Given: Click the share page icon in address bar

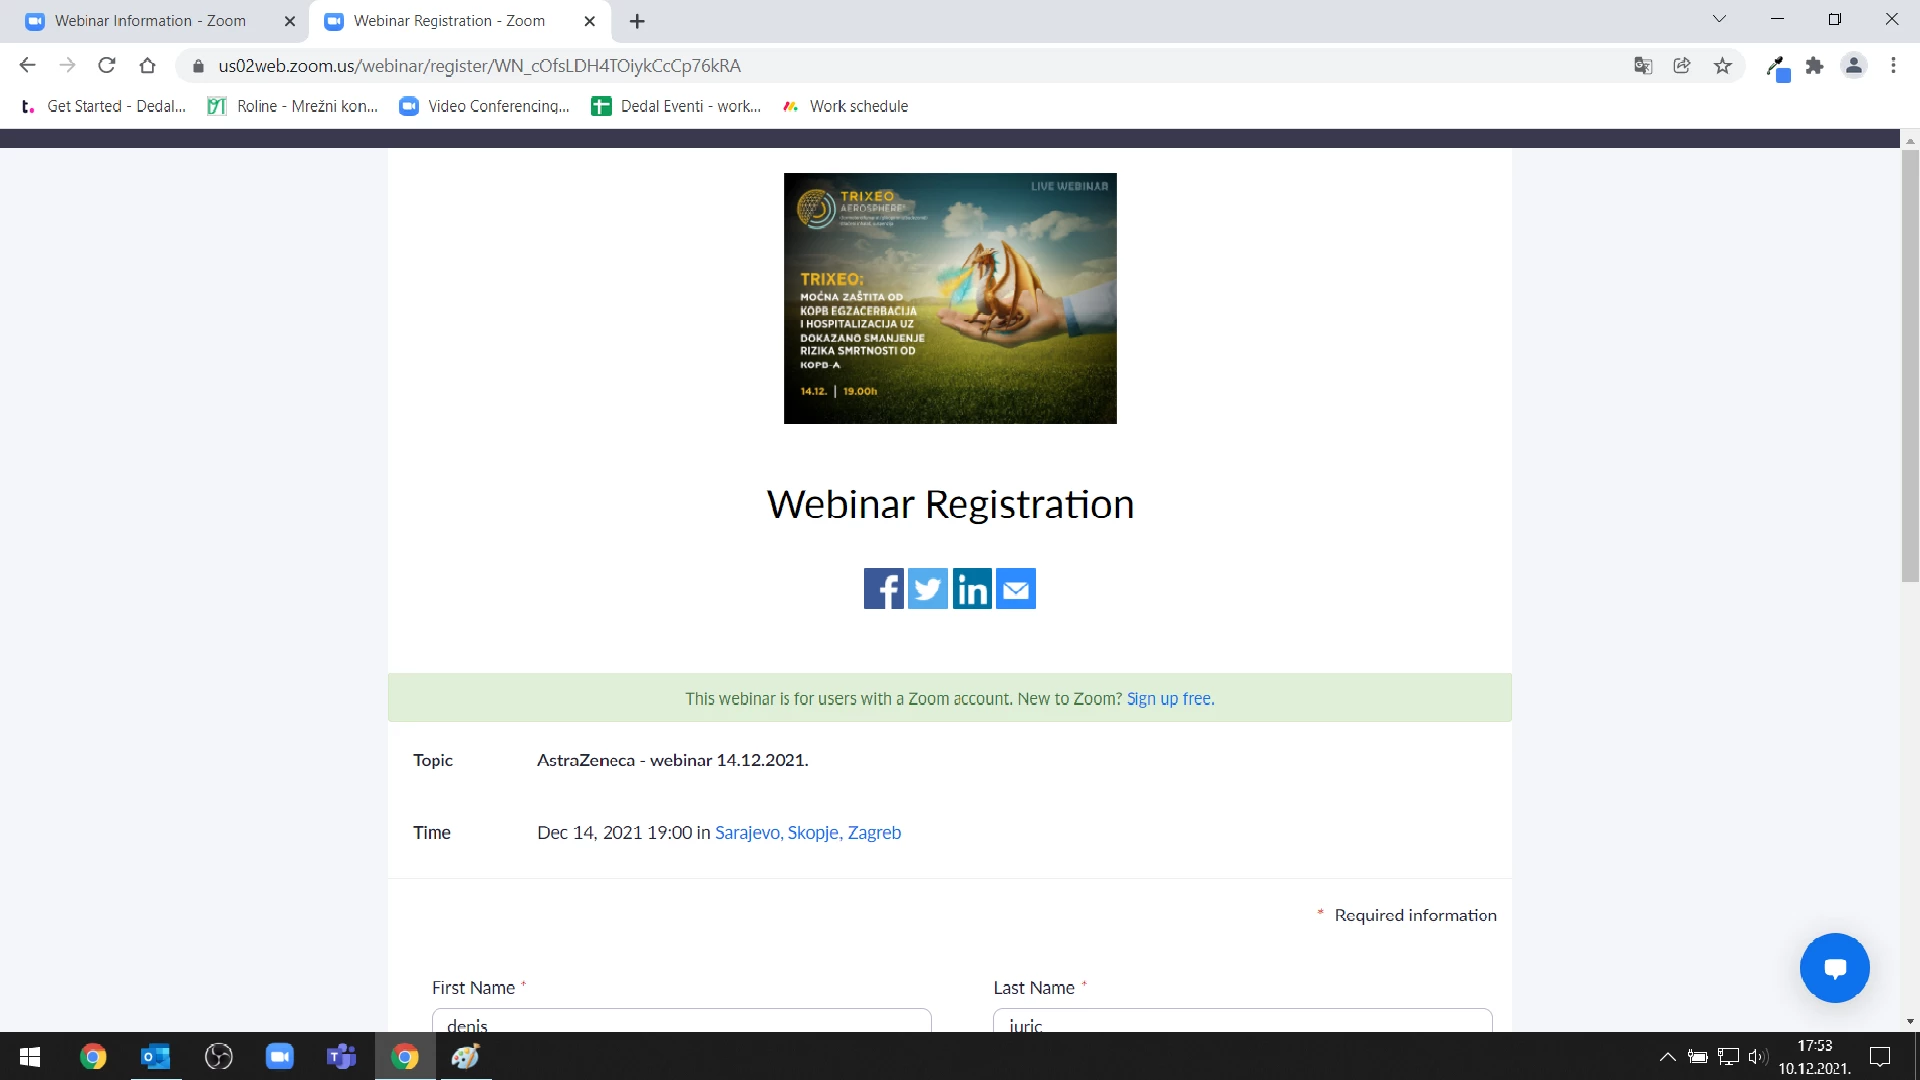Looking at the screenshot, I should pyautogui.click(x=1682, y=66).
